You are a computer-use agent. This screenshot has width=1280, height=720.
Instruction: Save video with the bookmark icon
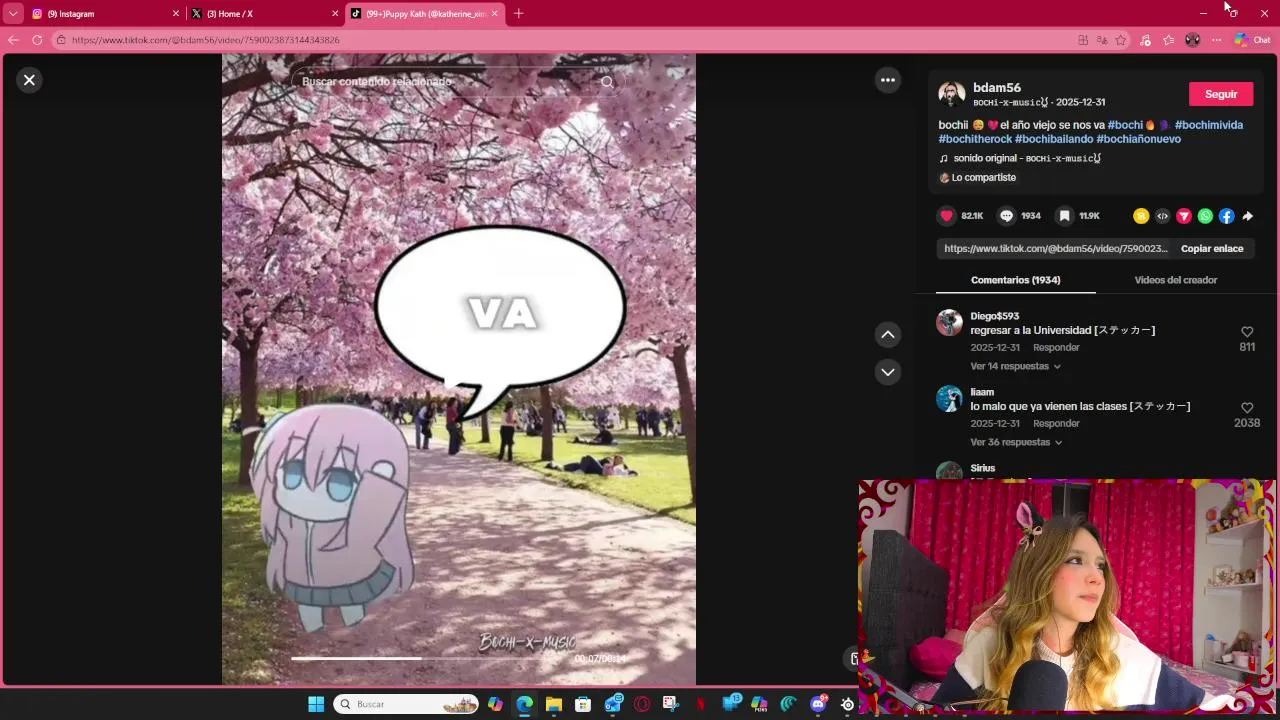click(1065, 216)
